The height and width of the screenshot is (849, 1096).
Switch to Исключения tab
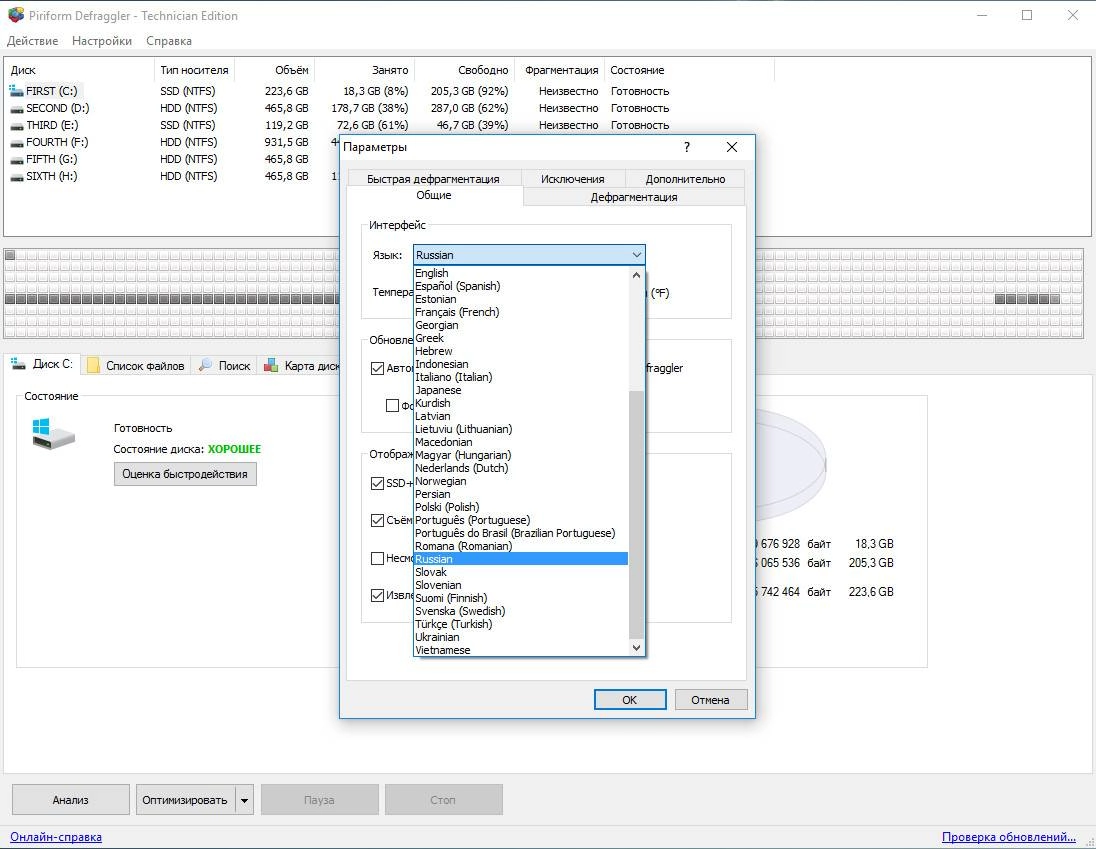[572, 179]
